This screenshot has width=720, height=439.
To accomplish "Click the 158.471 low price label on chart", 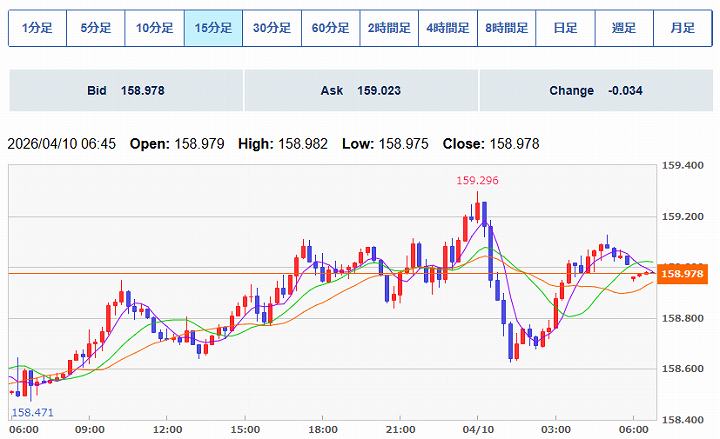I will pos(31,411).
